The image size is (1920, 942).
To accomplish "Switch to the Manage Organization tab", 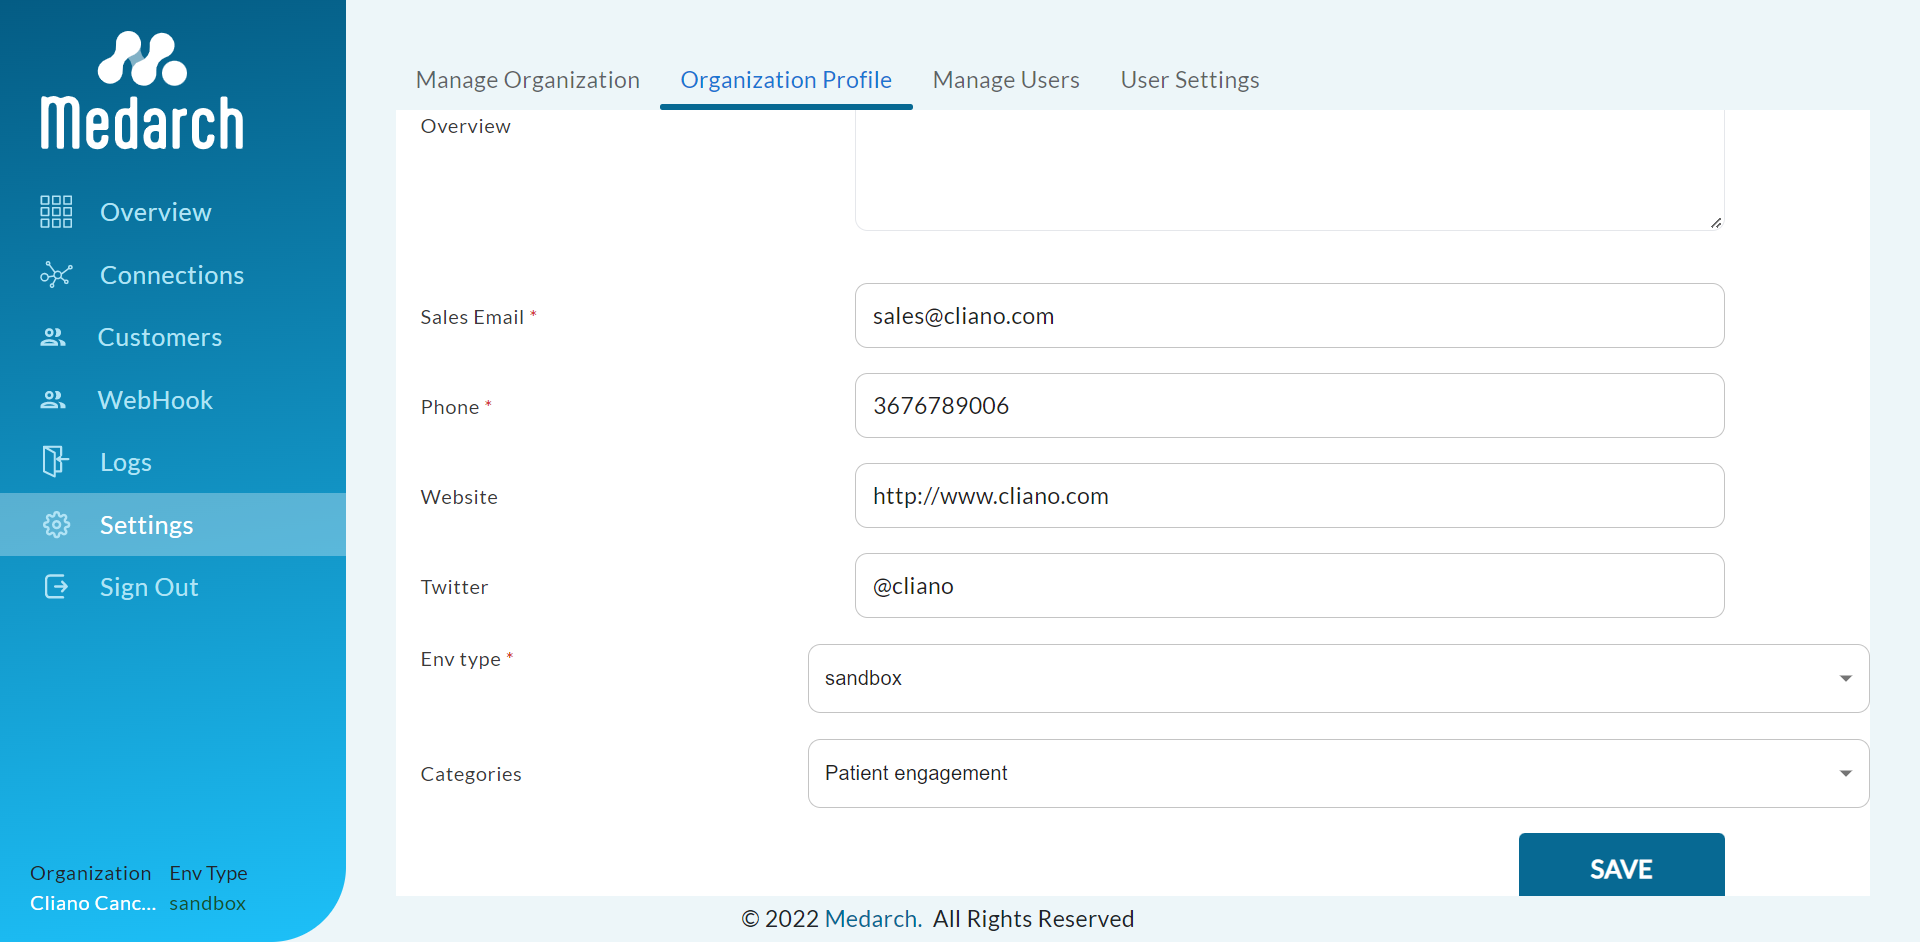I will tap(528, 80).
